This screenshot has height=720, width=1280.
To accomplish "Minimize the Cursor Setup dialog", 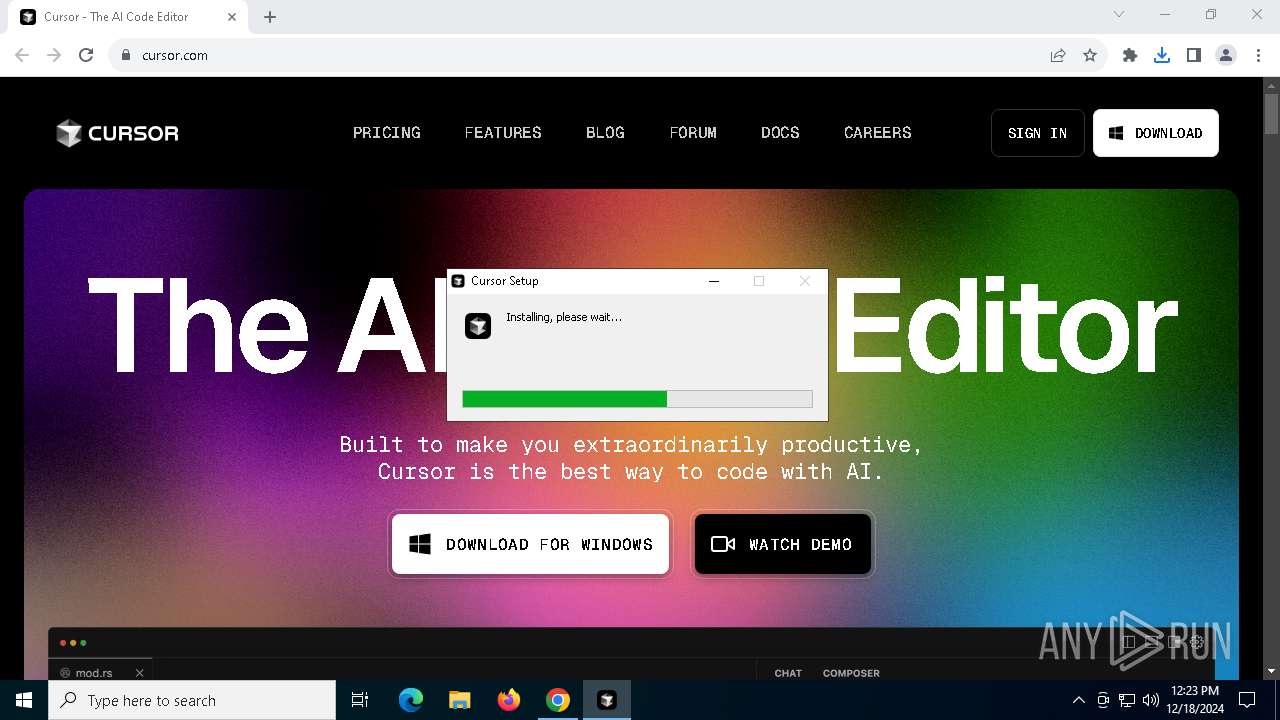I will coord(714,281).
